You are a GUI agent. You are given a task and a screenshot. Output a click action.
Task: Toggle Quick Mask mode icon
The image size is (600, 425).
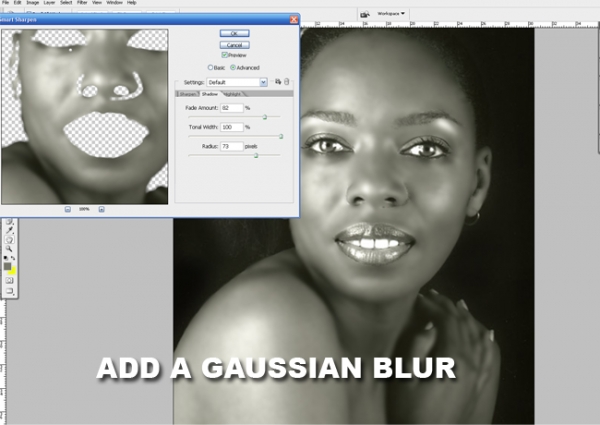click(x=9, y=281)
